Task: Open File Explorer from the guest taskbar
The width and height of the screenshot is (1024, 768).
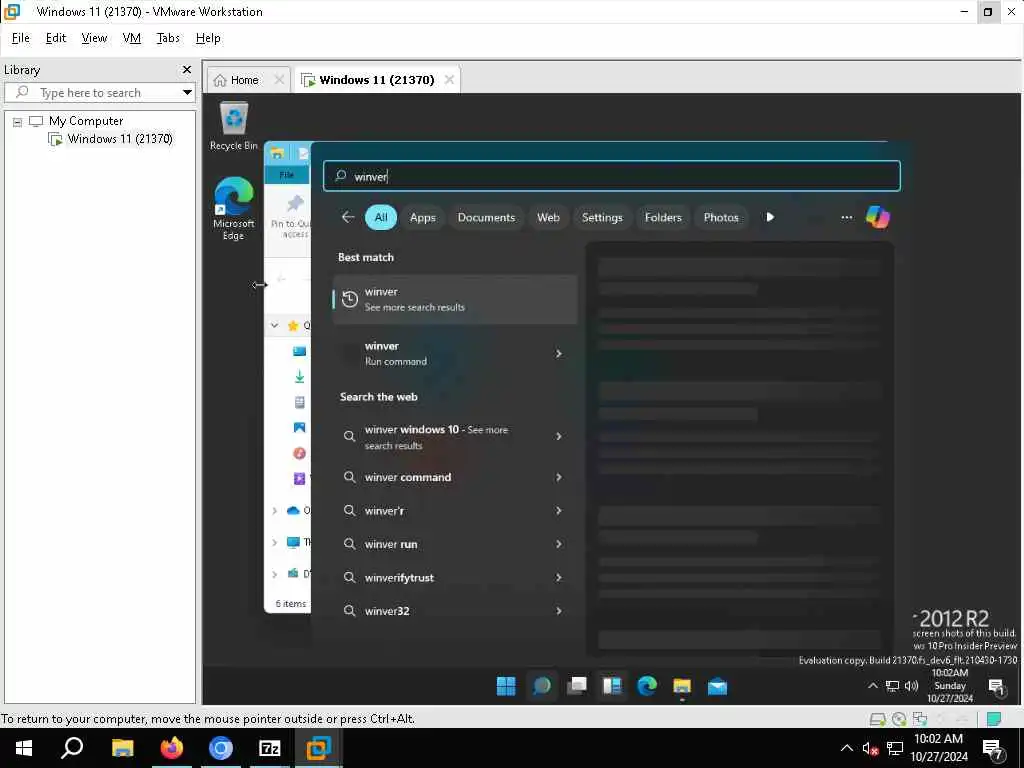Action: coord(682,686)
